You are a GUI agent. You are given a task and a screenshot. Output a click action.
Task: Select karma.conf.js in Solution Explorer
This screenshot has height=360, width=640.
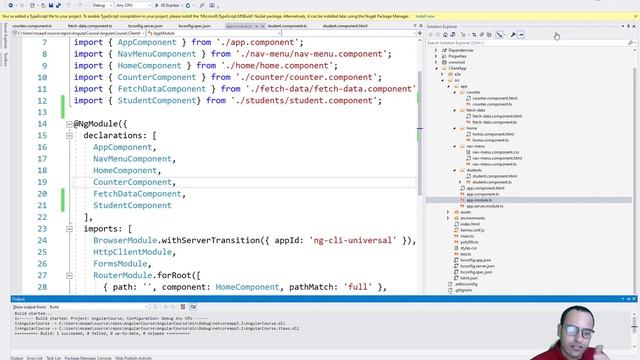click(472, 230)
